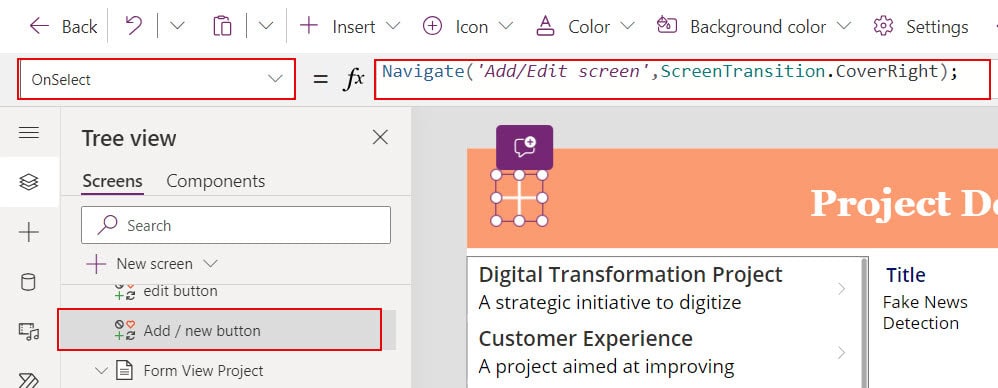Open the Power Automate icon in left rail
This screenshot has width=998, height=388.
pos(29,380)
